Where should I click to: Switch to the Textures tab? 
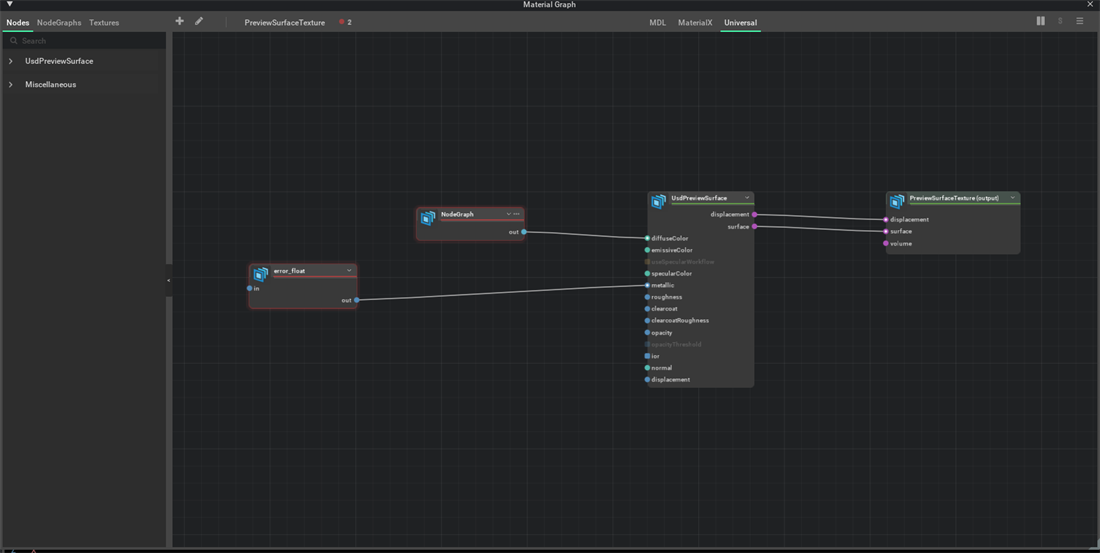(x=104, y=22)
